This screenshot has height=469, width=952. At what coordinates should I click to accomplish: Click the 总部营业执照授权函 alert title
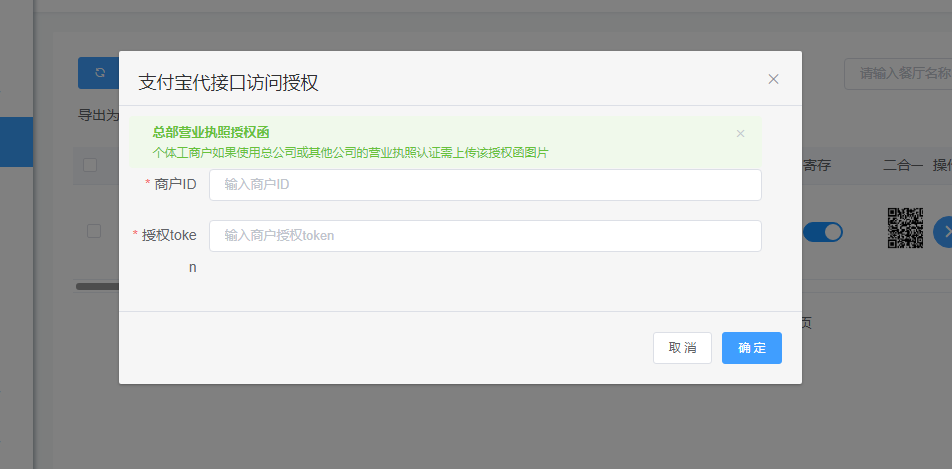(211, 132)
